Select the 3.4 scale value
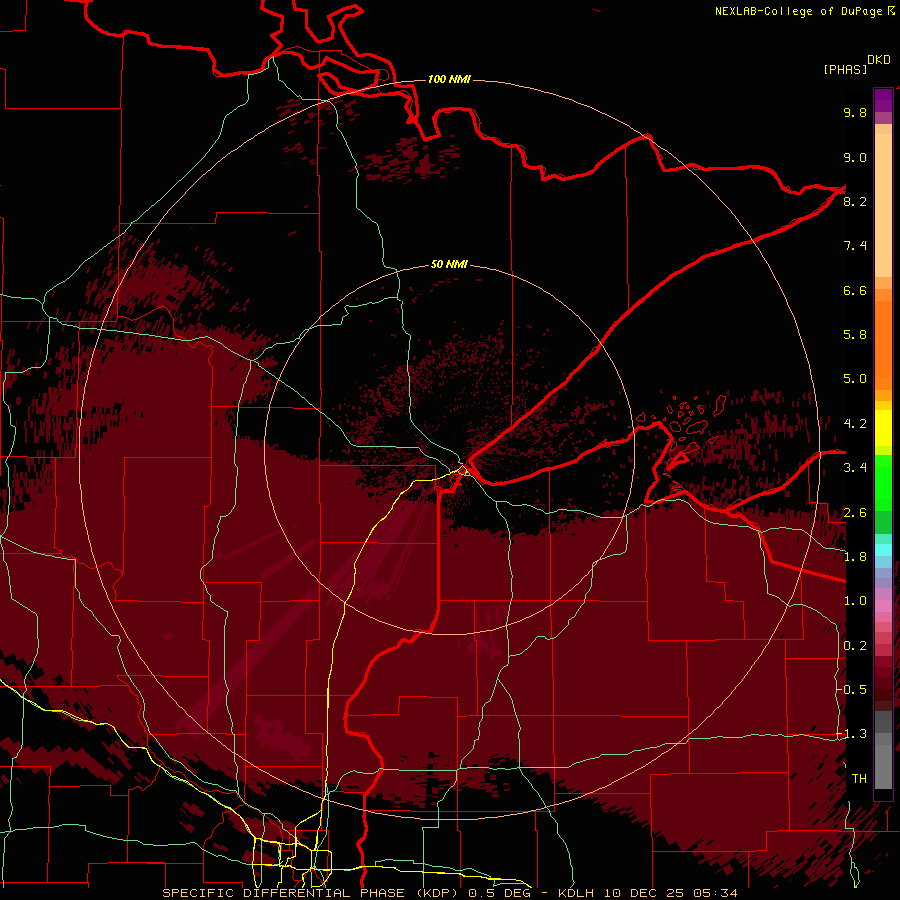 click(855, 468)
